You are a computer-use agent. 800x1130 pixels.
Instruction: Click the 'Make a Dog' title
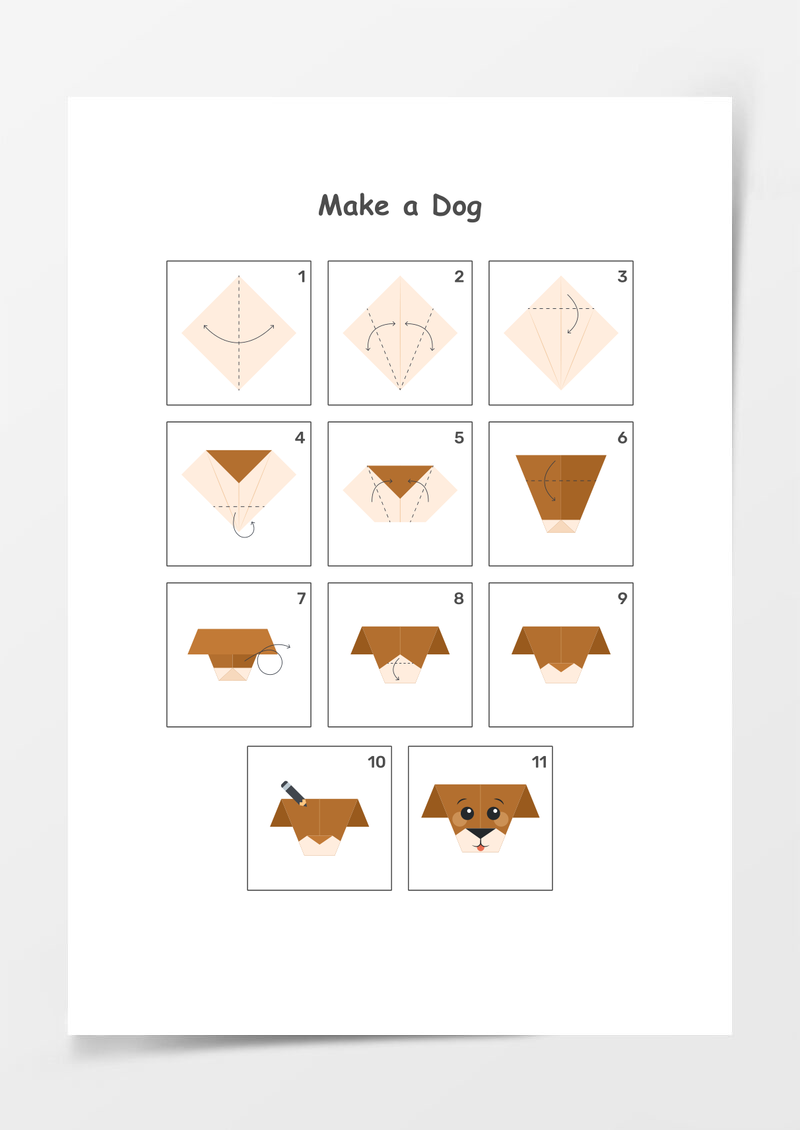click(400, 206)
